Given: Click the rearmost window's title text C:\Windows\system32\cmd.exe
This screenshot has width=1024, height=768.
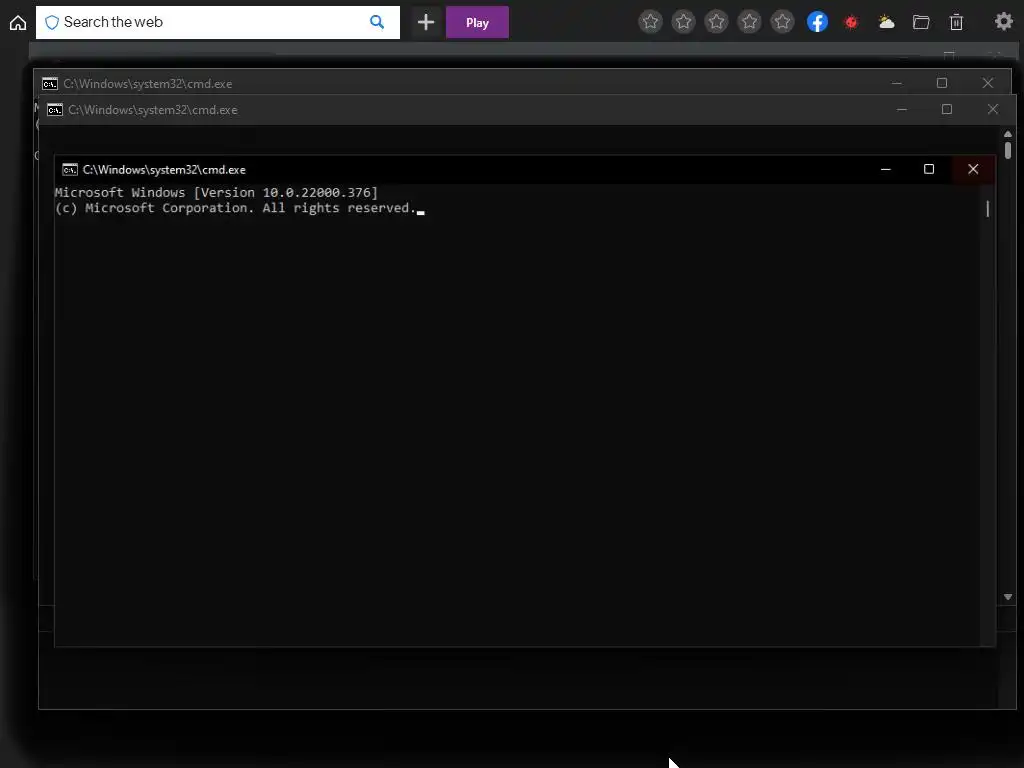Looking at the screenshot, I should click(148, 84).
